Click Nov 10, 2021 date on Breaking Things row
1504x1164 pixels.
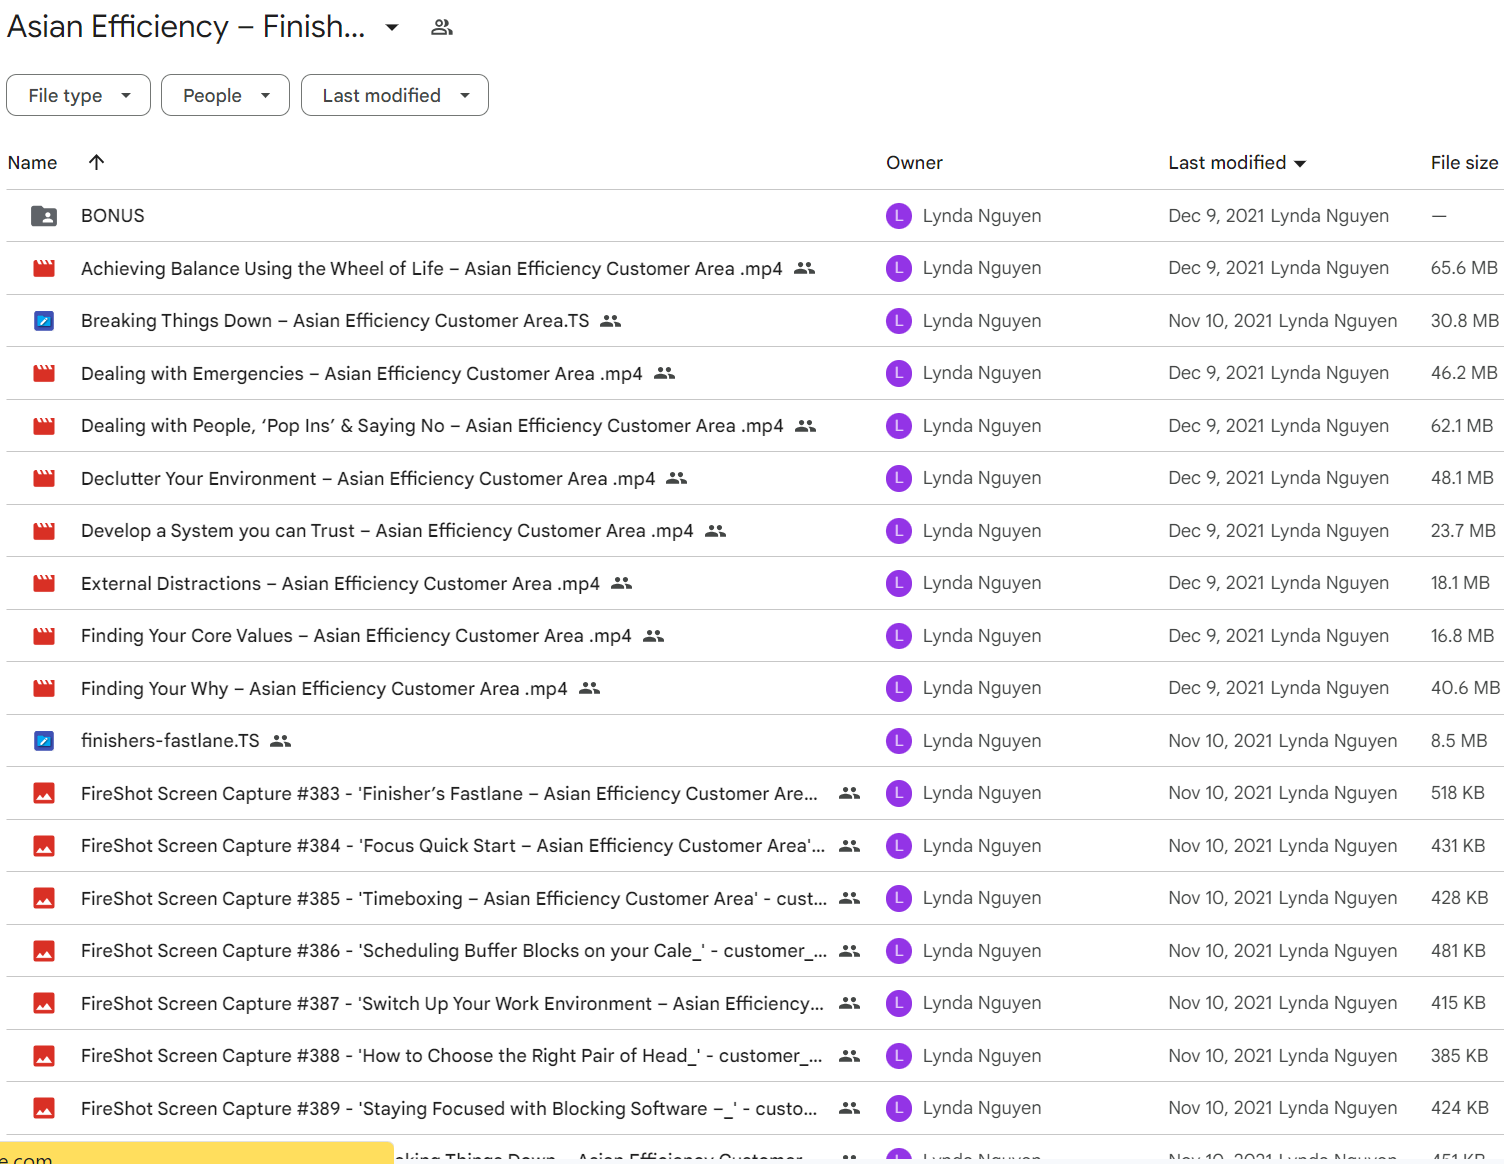click(x=1283, y=321)
